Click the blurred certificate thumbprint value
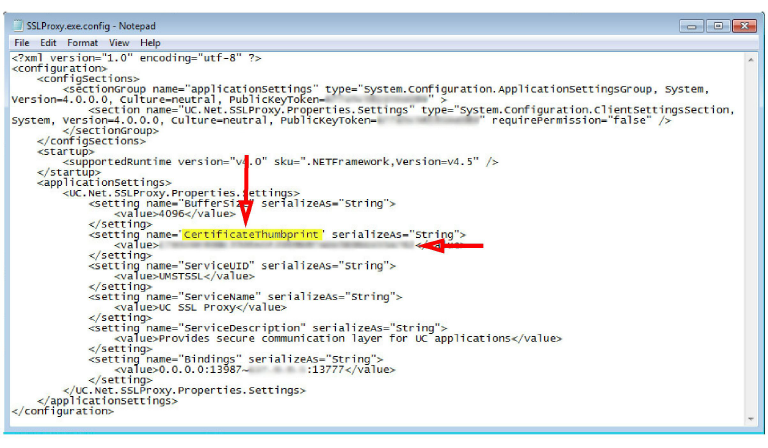The width and height of the screenshot is (768, 448). (x=287, y=245)
